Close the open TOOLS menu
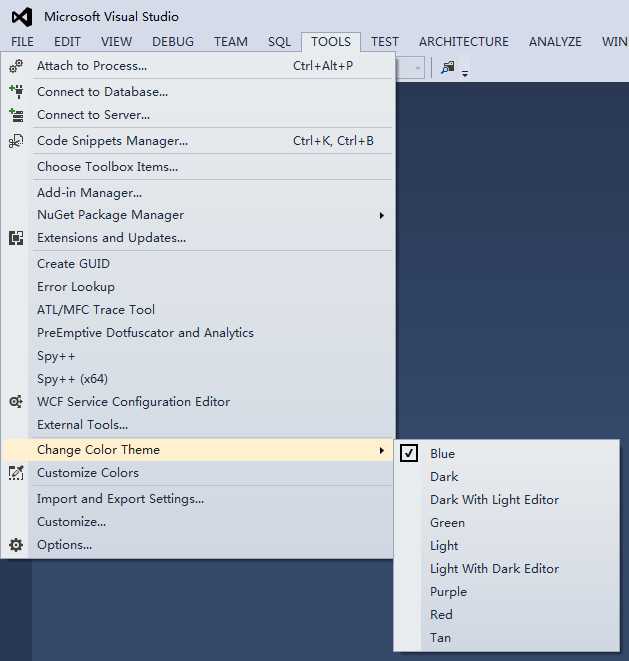 (x=331, y=42)
